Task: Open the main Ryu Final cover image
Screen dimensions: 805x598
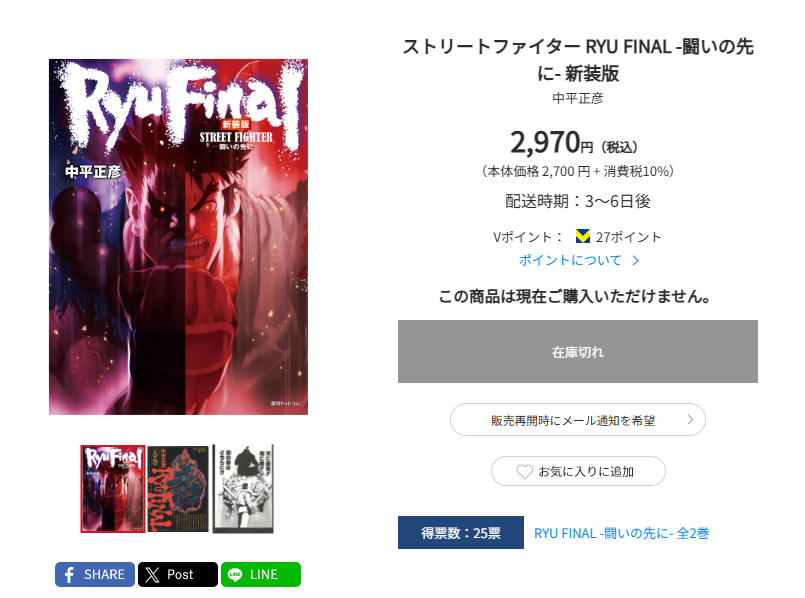Action: 178,237
